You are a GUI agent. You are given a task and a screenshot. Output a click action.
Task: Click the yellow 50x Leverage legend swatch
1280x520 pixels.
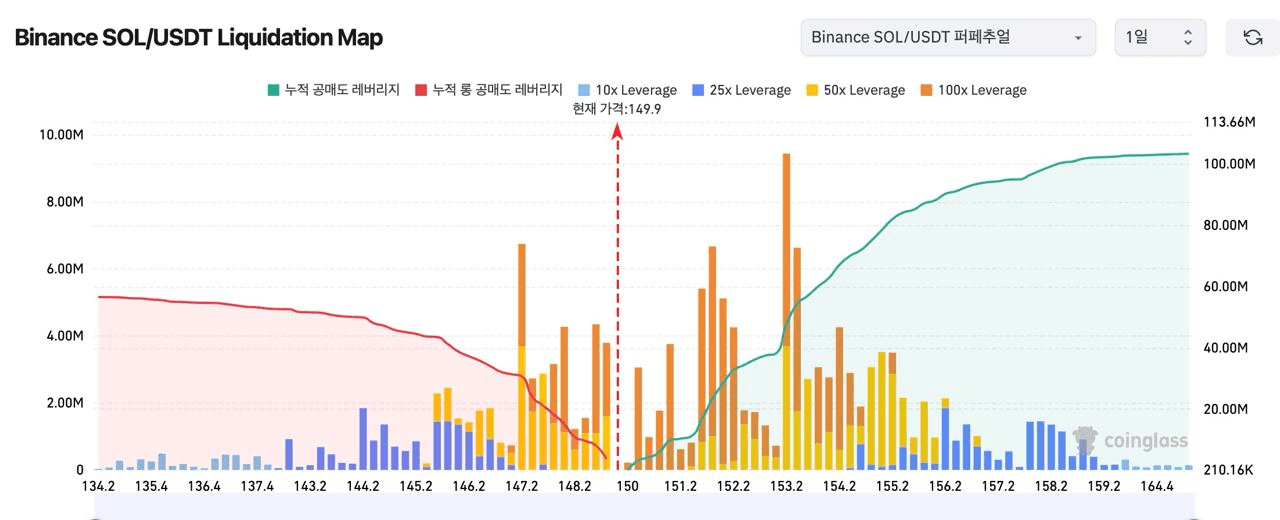811,90
